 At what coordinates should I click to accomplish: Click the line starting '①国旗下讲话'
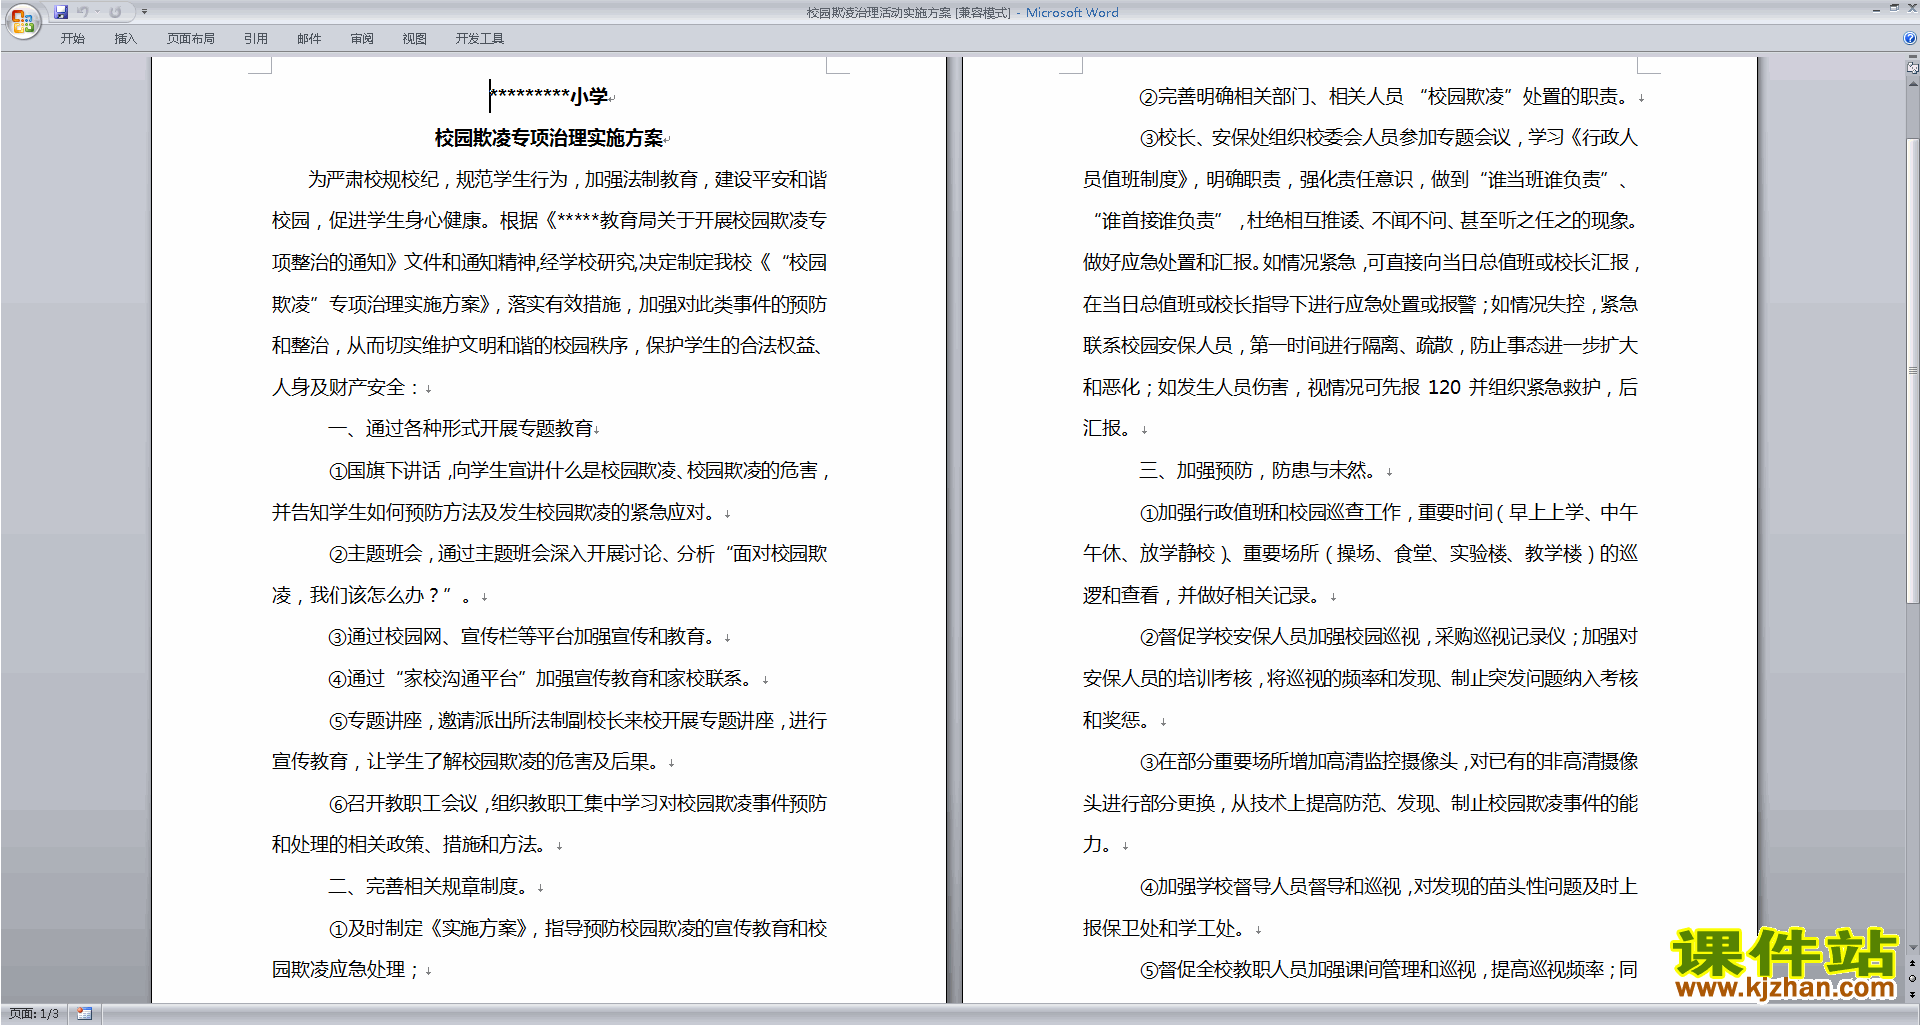(579, 471)
